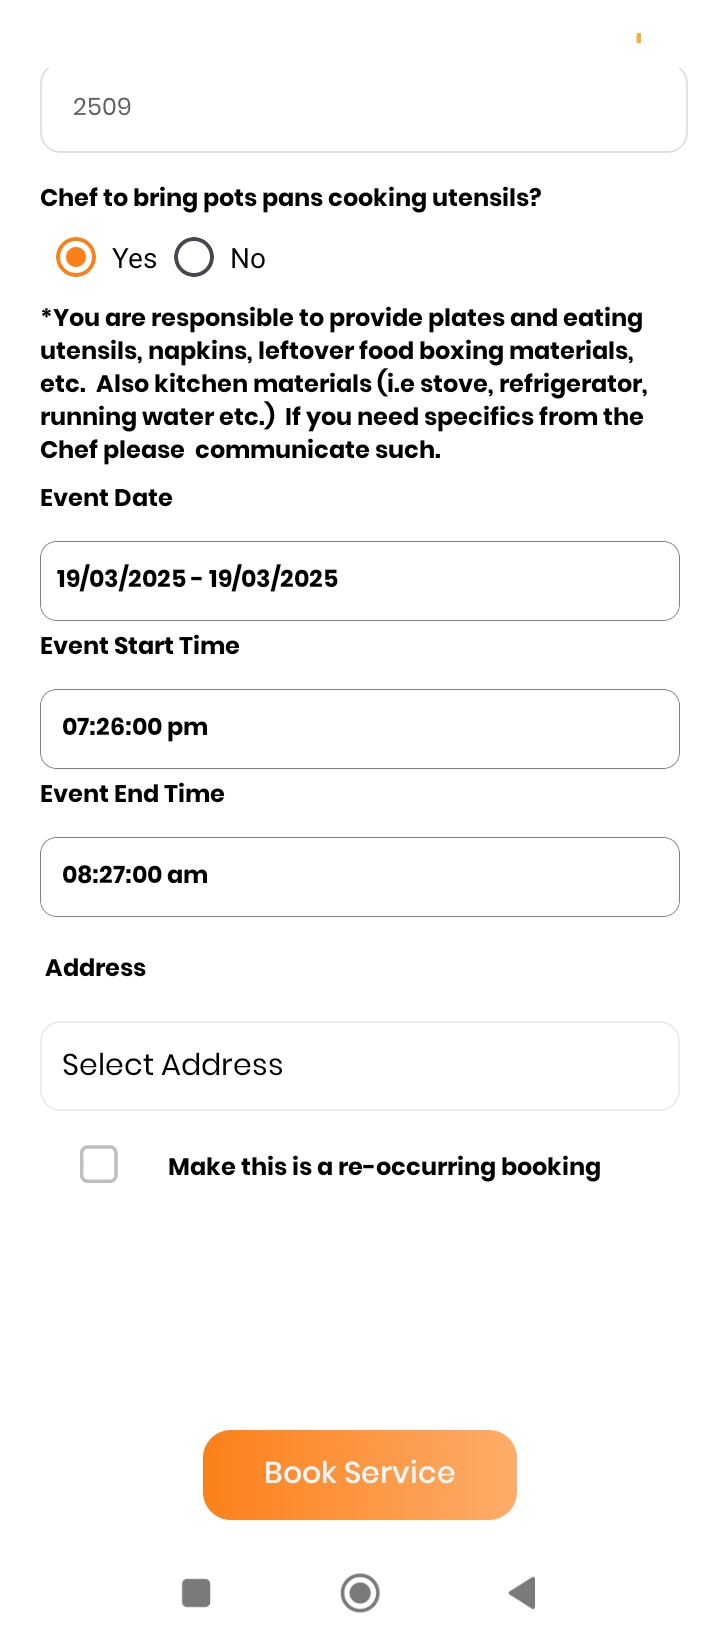Change the 08:27:00 am end time

click(360, 876)
